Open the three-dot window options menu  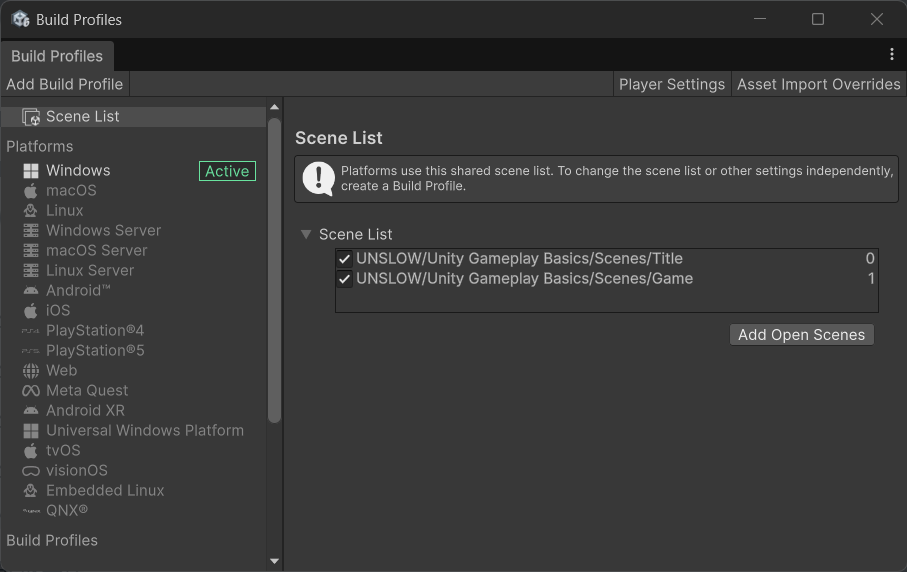click(x=891, y=54)
